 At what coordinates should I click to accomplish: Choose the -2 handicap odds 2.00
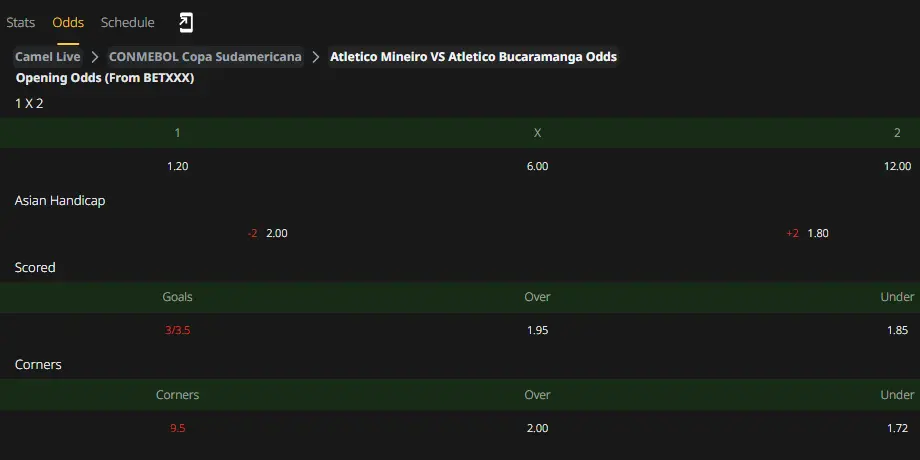[x=277, y=233]
